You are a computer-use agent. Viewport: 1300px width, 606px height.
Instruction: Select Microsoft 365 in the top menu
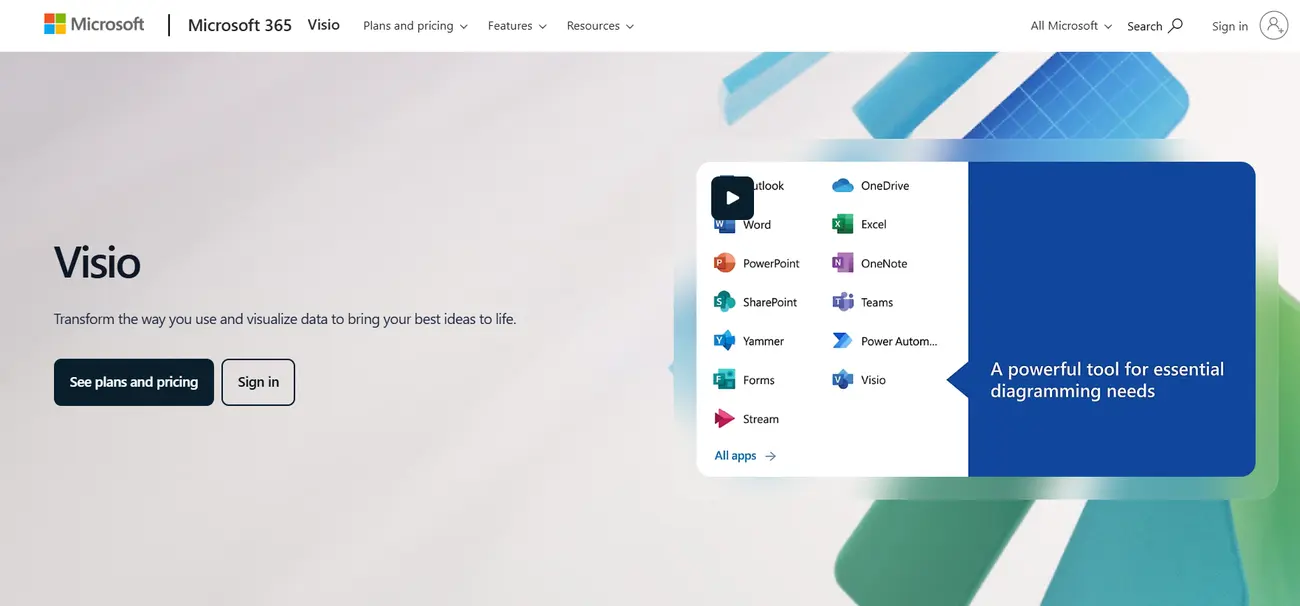(239, 25)
